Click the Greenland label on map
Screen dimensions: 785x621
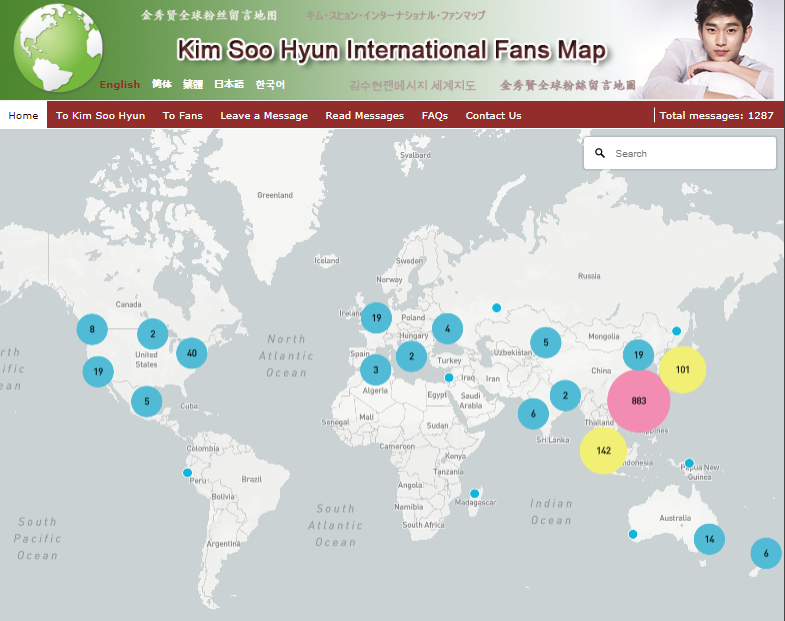(x=275, y=195)
